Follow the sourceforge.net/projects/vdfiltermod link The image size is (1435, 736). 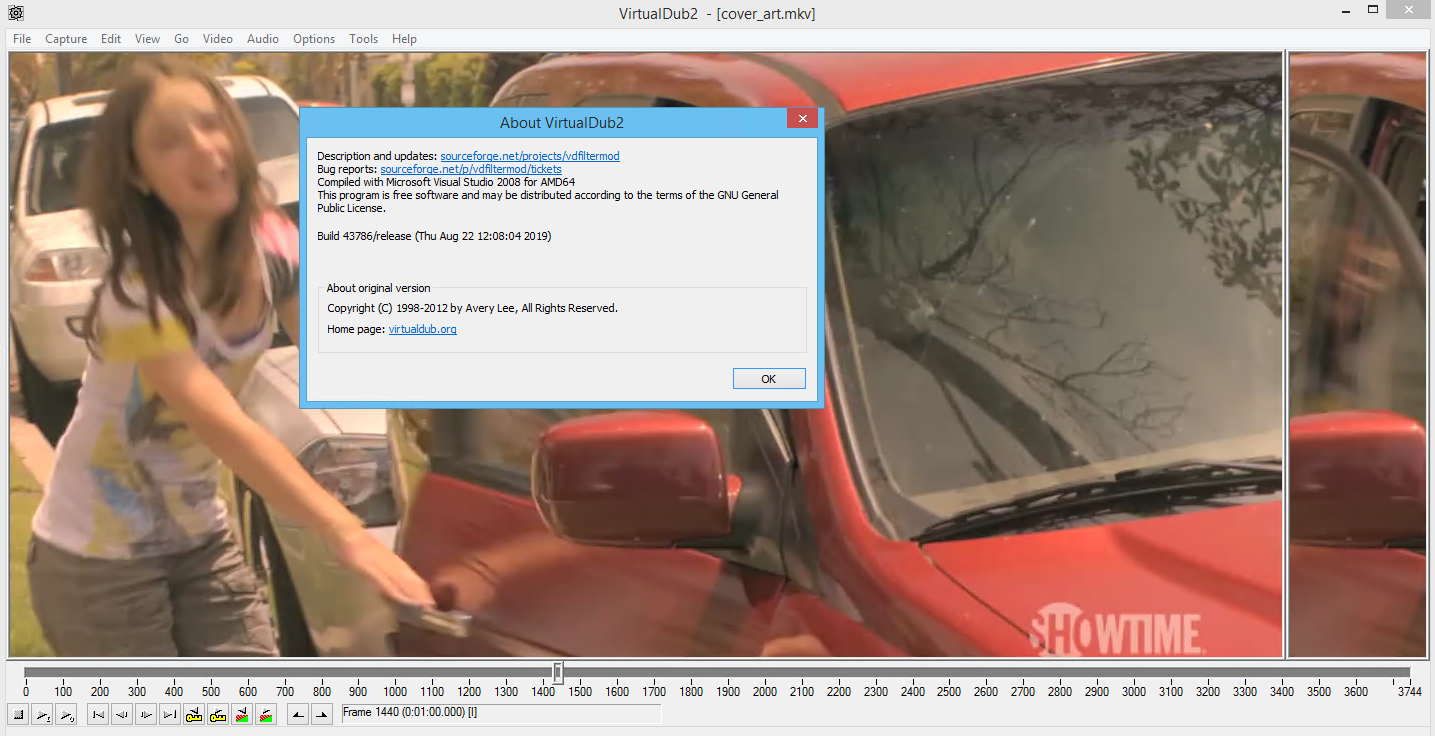pyautogui.click(x=530, y=156)
